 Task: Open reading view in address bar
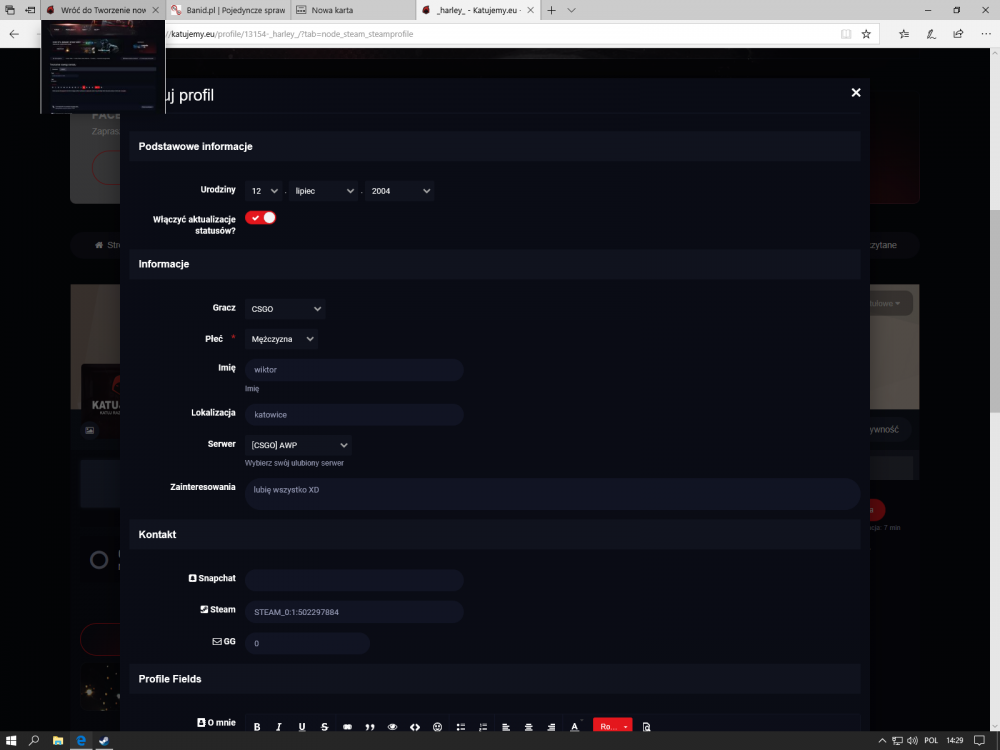846,34
